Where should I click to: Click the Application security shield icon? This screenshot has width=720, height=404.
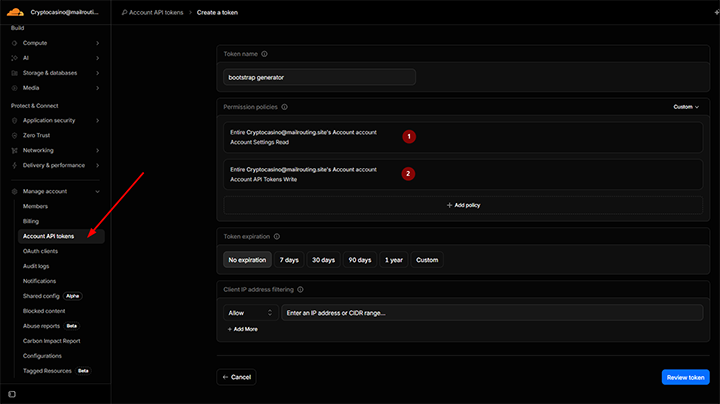(14, 121)
